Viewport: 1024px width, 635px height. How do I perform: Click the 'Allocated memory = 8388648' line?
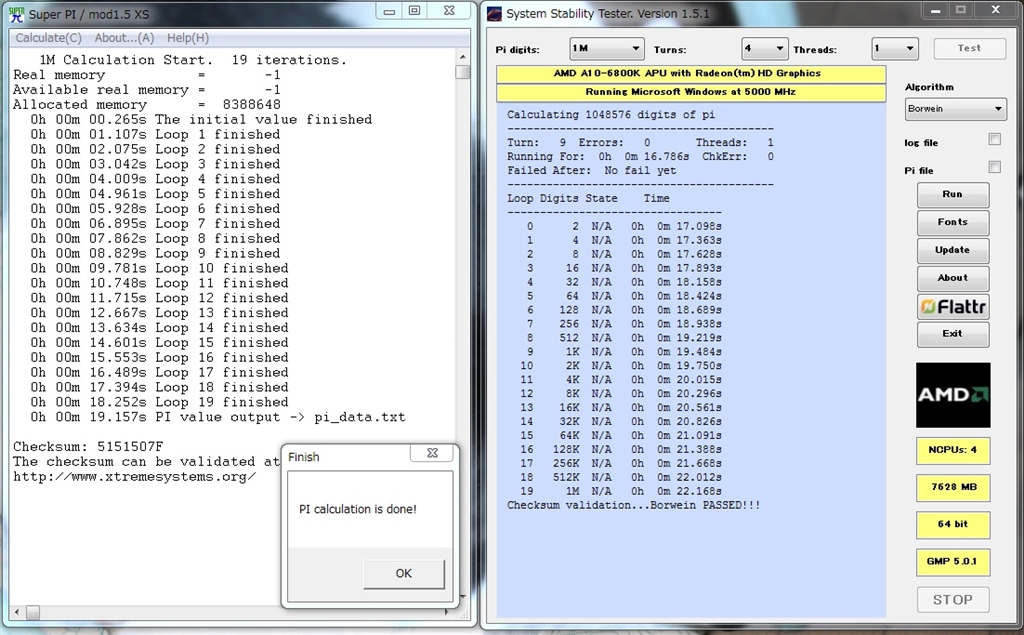coord(147,105)
